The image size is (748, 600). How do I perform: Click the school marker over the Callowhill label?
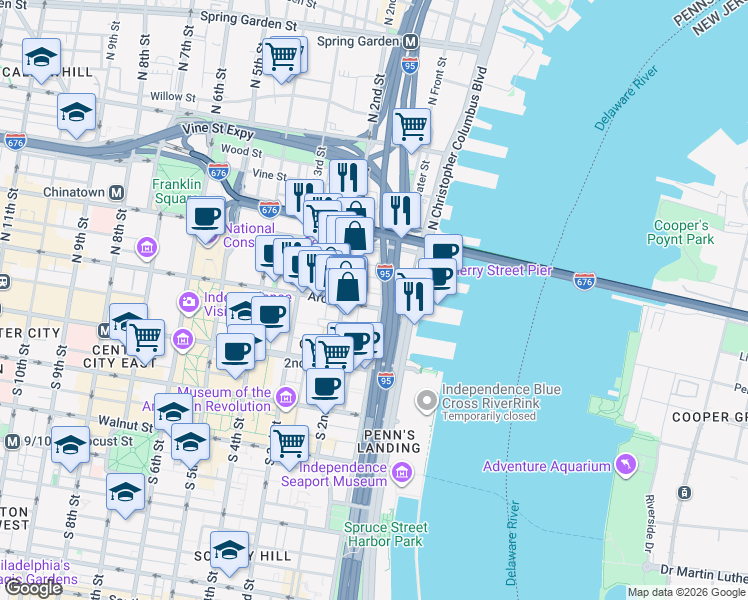pos(42,59)
